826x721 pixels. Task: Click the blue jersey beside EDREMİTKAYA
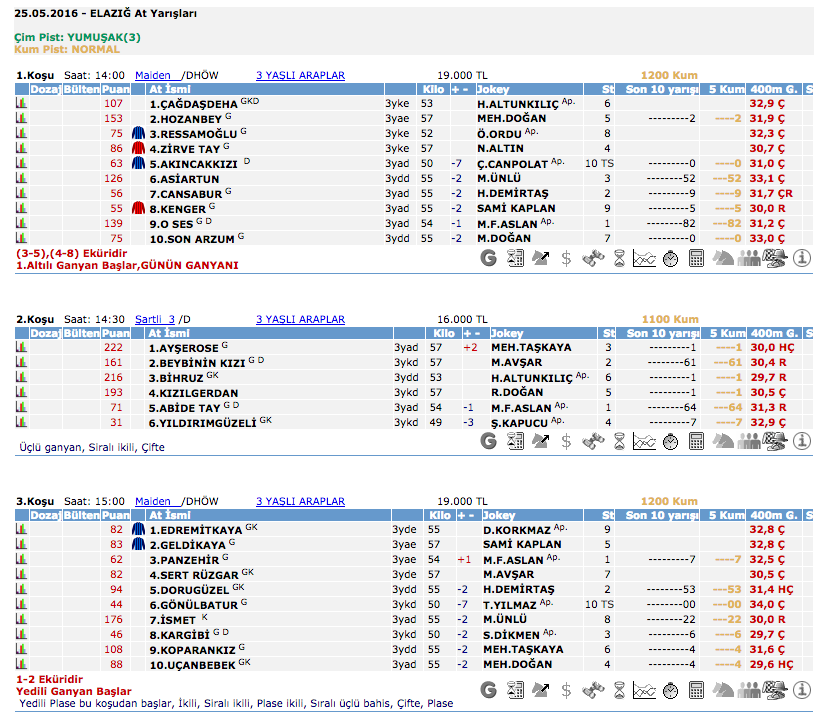(139, 529)
